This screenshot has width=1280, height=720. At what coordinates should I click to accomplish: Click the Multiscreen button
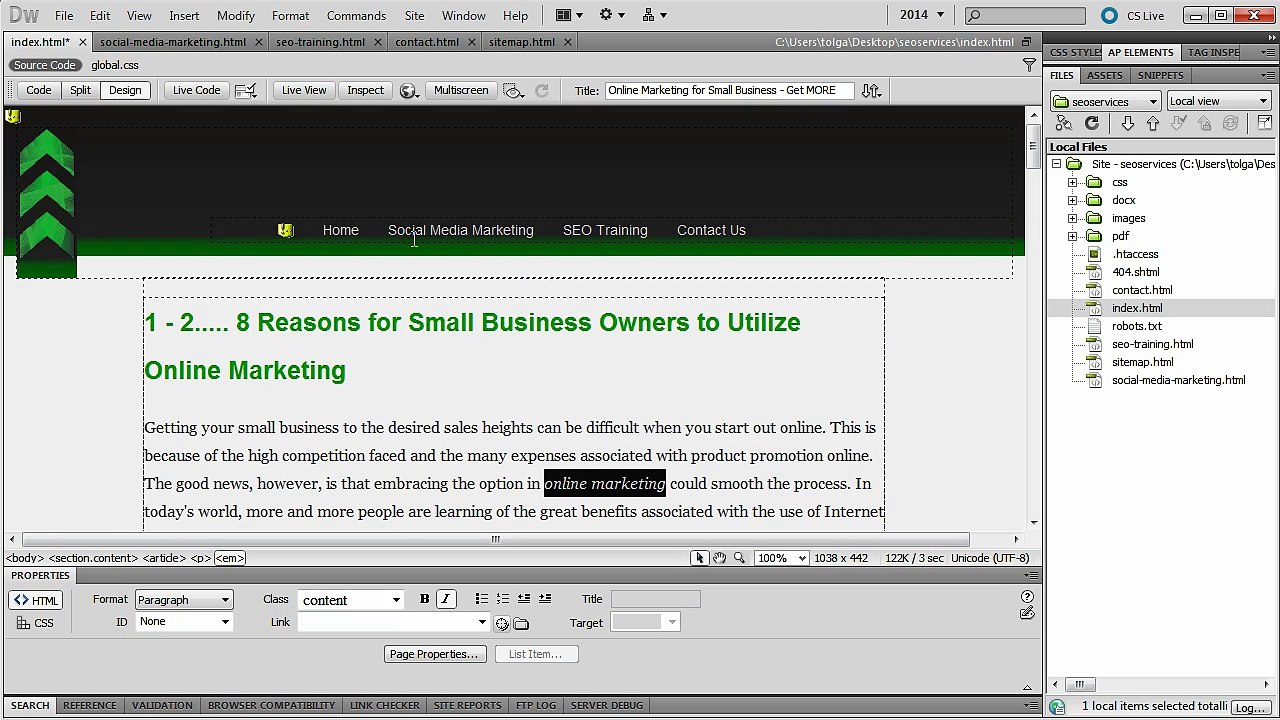pyautogui.click(x=461, y=90)
